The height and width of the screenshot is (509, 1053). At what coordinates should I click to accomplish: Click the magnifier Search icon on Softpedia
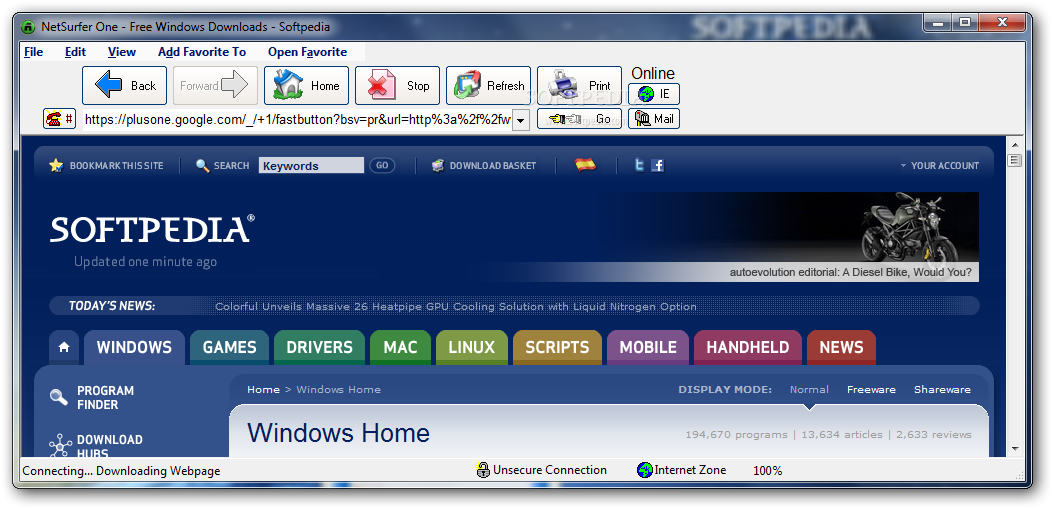coord(202,165)
